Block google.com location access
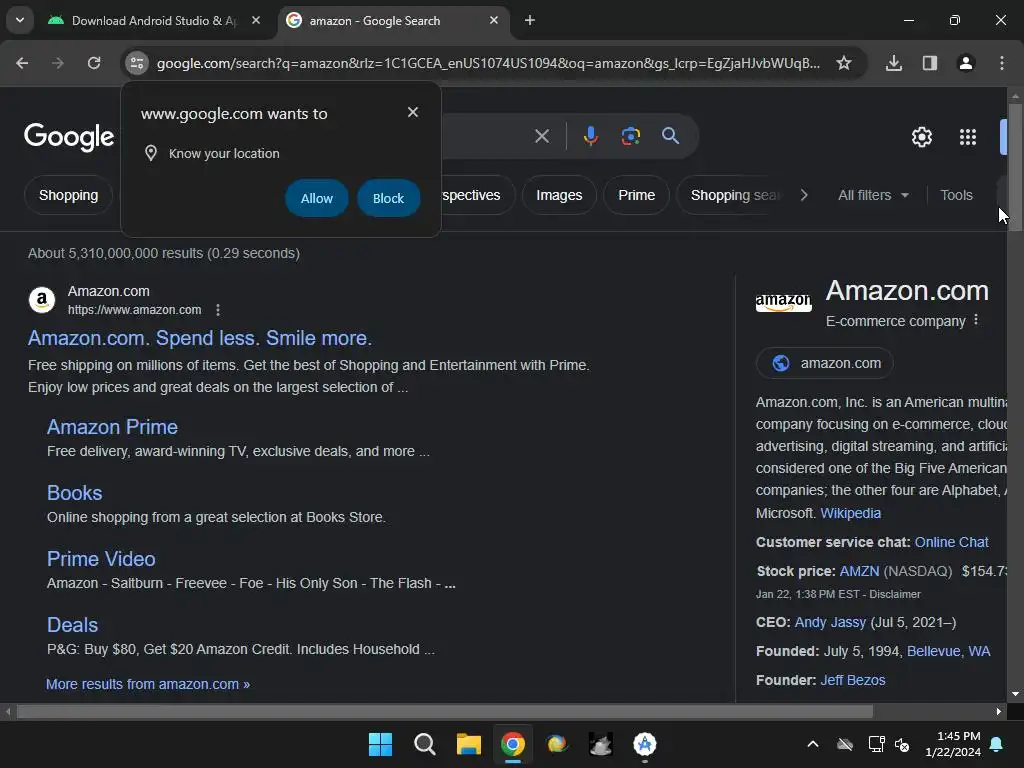Viewport: 1024px width, 768px height. [389, 198]
